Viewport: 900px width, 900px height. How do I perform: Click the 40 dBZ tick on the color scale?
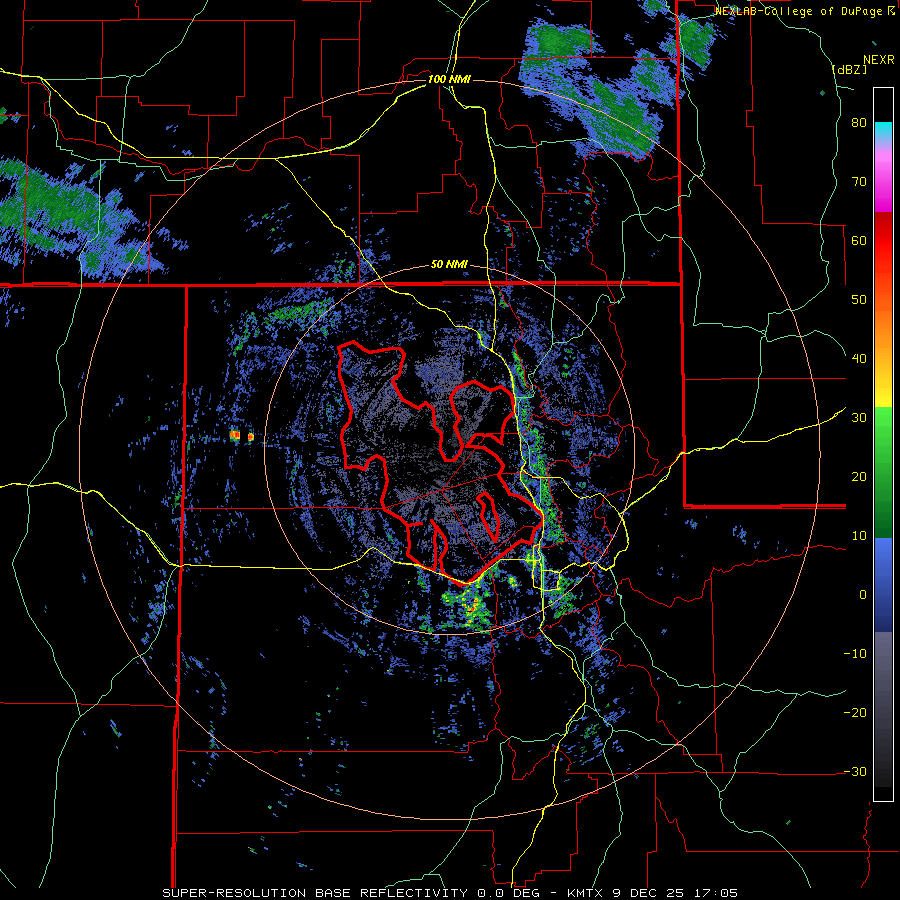[859, 359]
